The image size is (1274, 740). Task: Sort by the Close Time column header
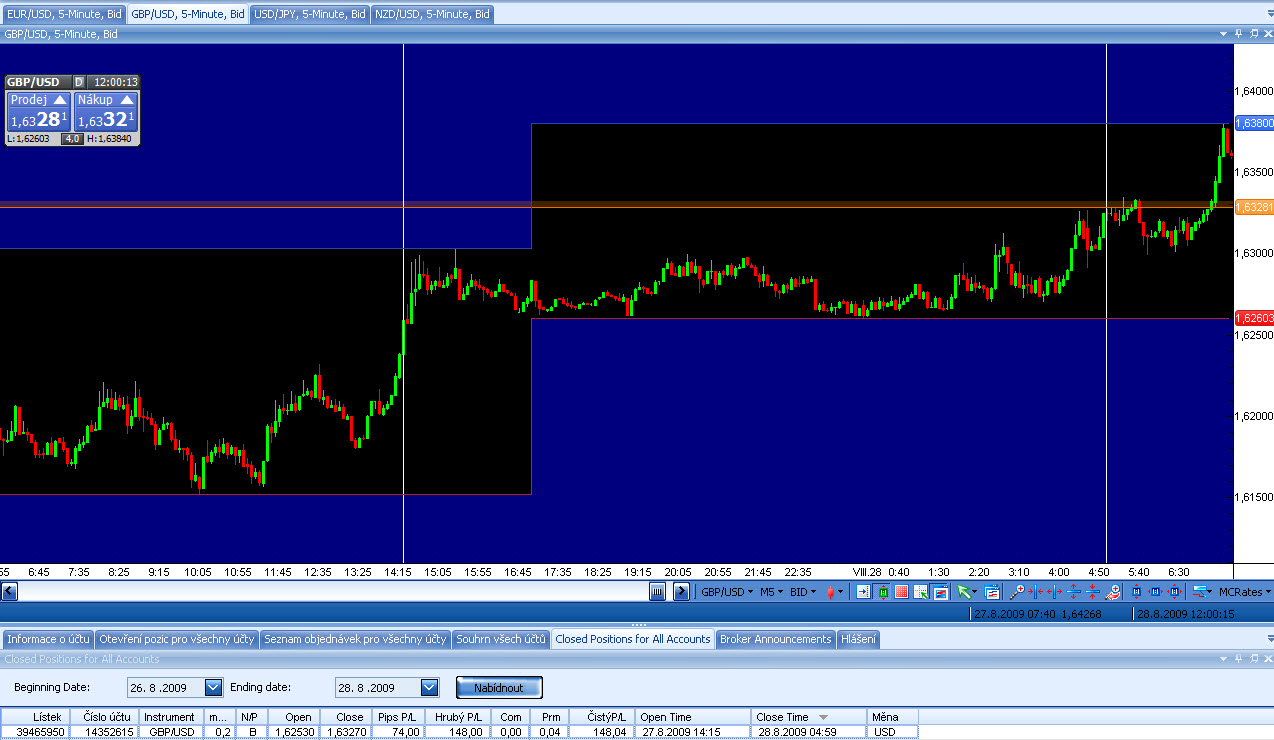[x=809, y=717]
